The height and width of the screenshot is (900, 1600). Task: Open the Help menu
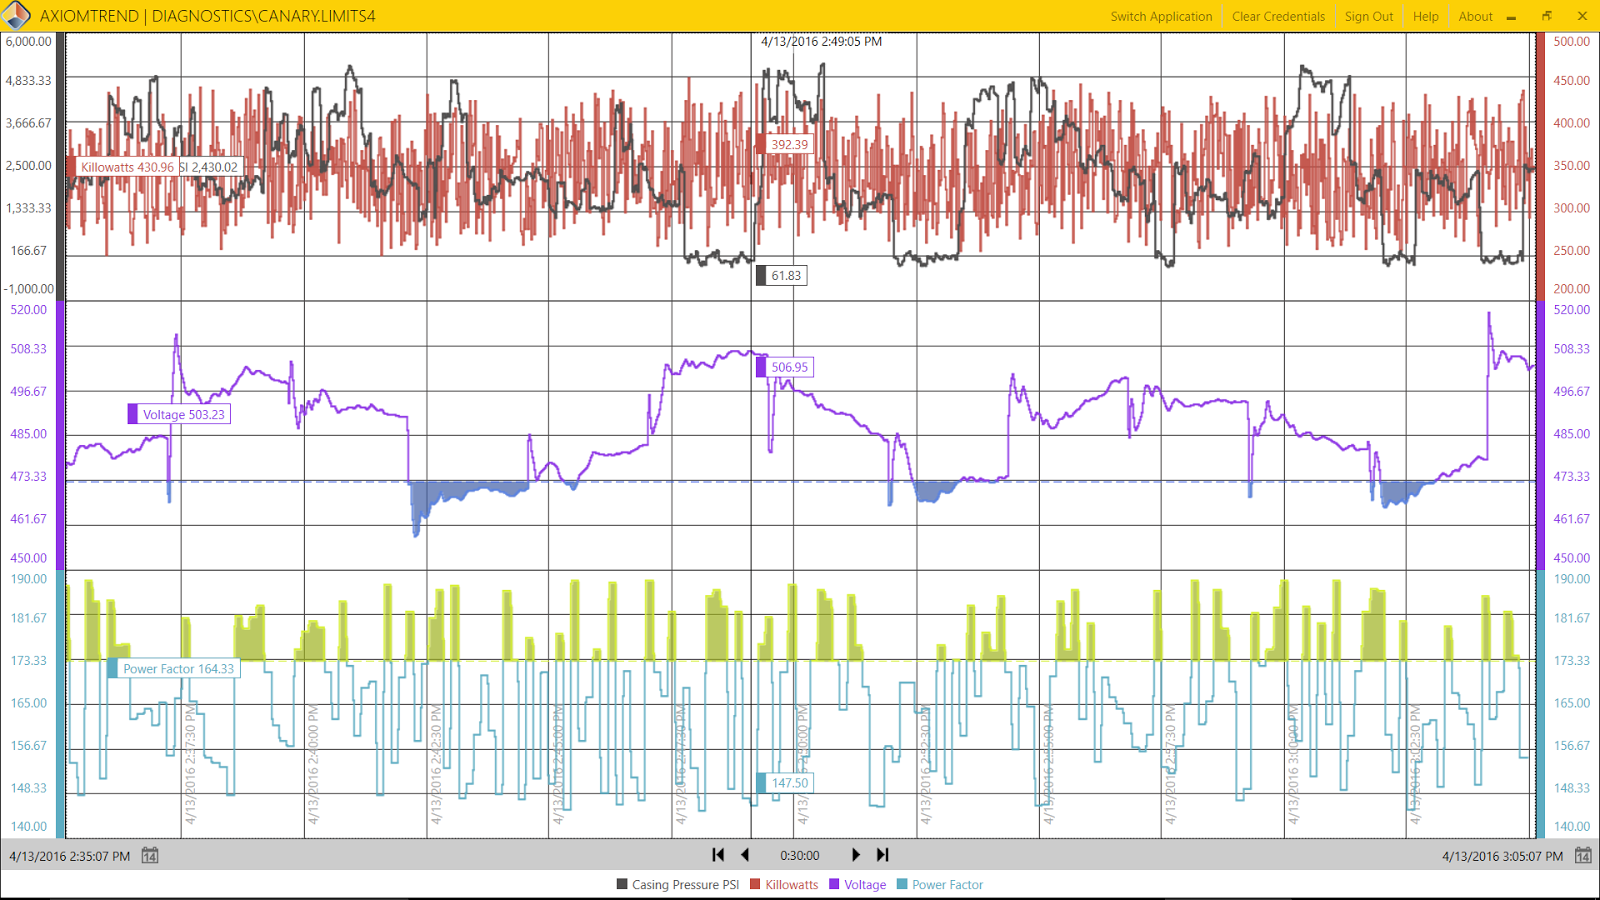[1426, 16]
